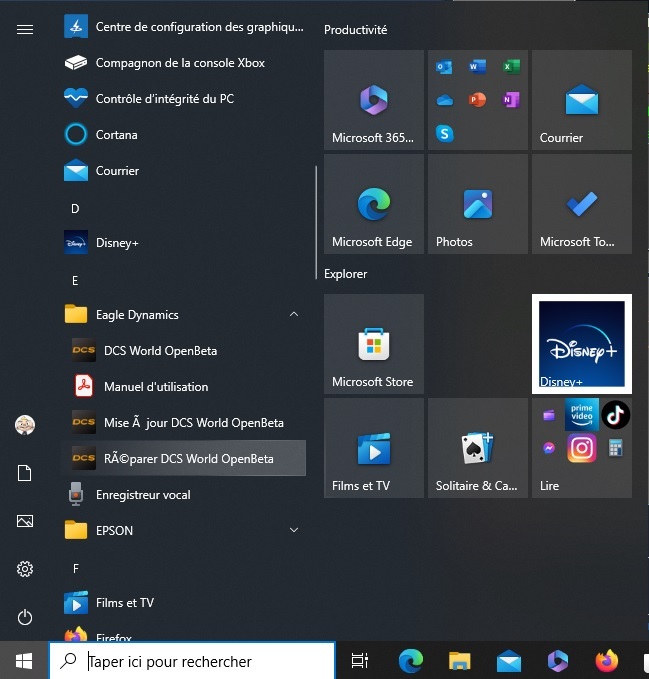Screen dimensions: 649x679
Task: Collapse the Eagle Dynamics folder
Action: point(184,314)
